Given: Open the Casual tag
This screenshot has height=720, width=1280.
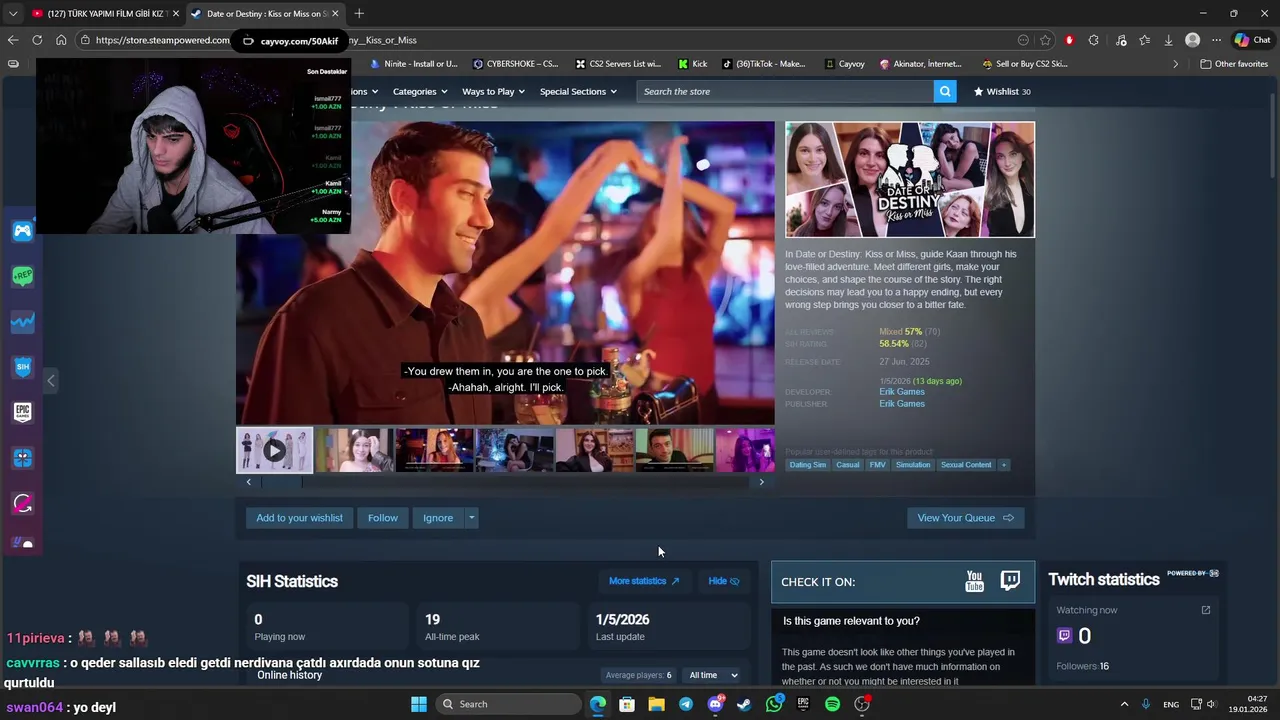Looking at the screenshot, I should pyautogui.click(x=848, y=465).
